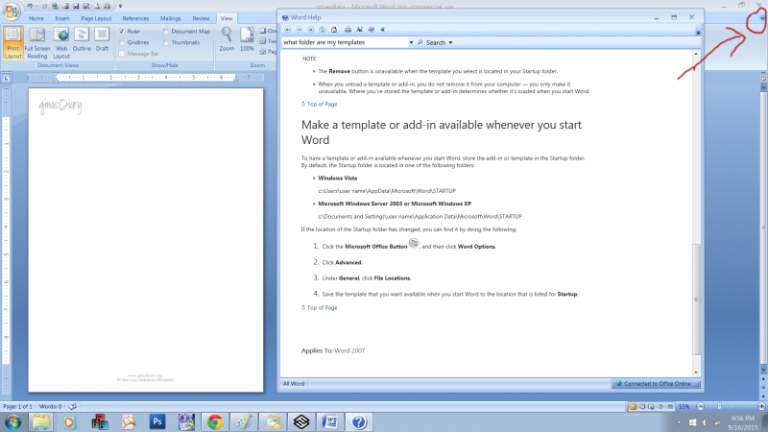Go Back in Word Help toolbar
Screen dimensions: 768x432
click(x=288, y=30)
